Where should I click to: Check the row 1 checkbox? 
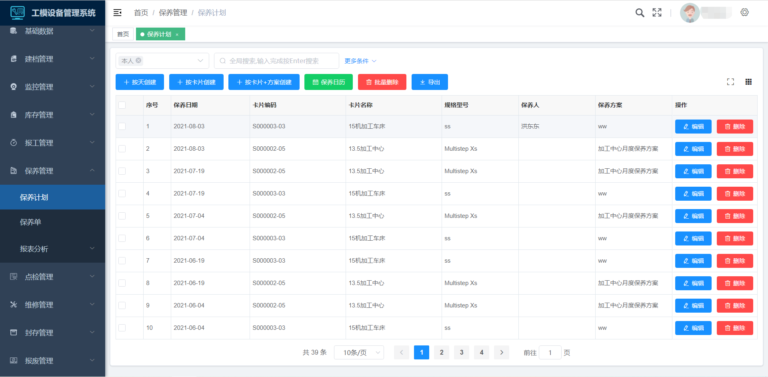(x=122, y=126)
